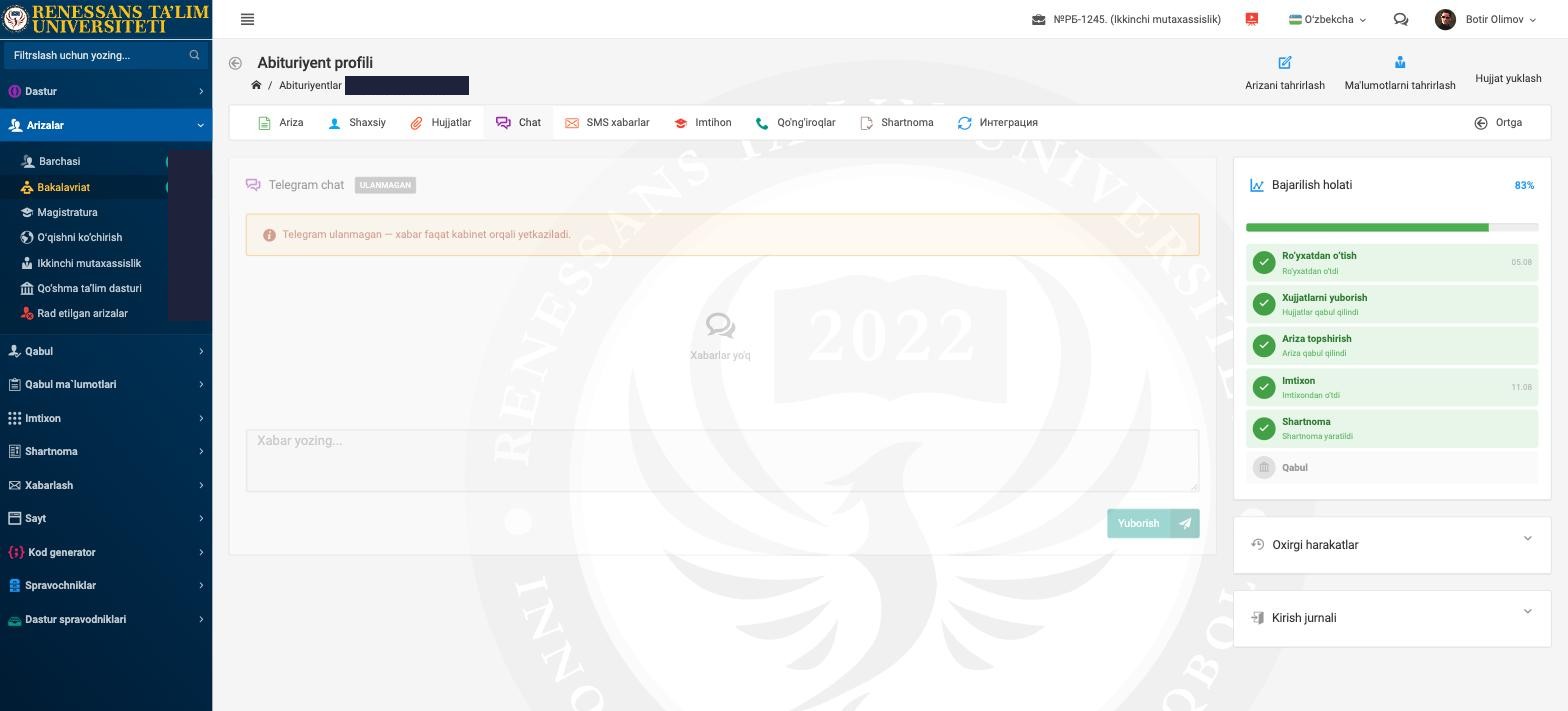Expand the Xabarlash sidebar section

(x=106, y=485)
